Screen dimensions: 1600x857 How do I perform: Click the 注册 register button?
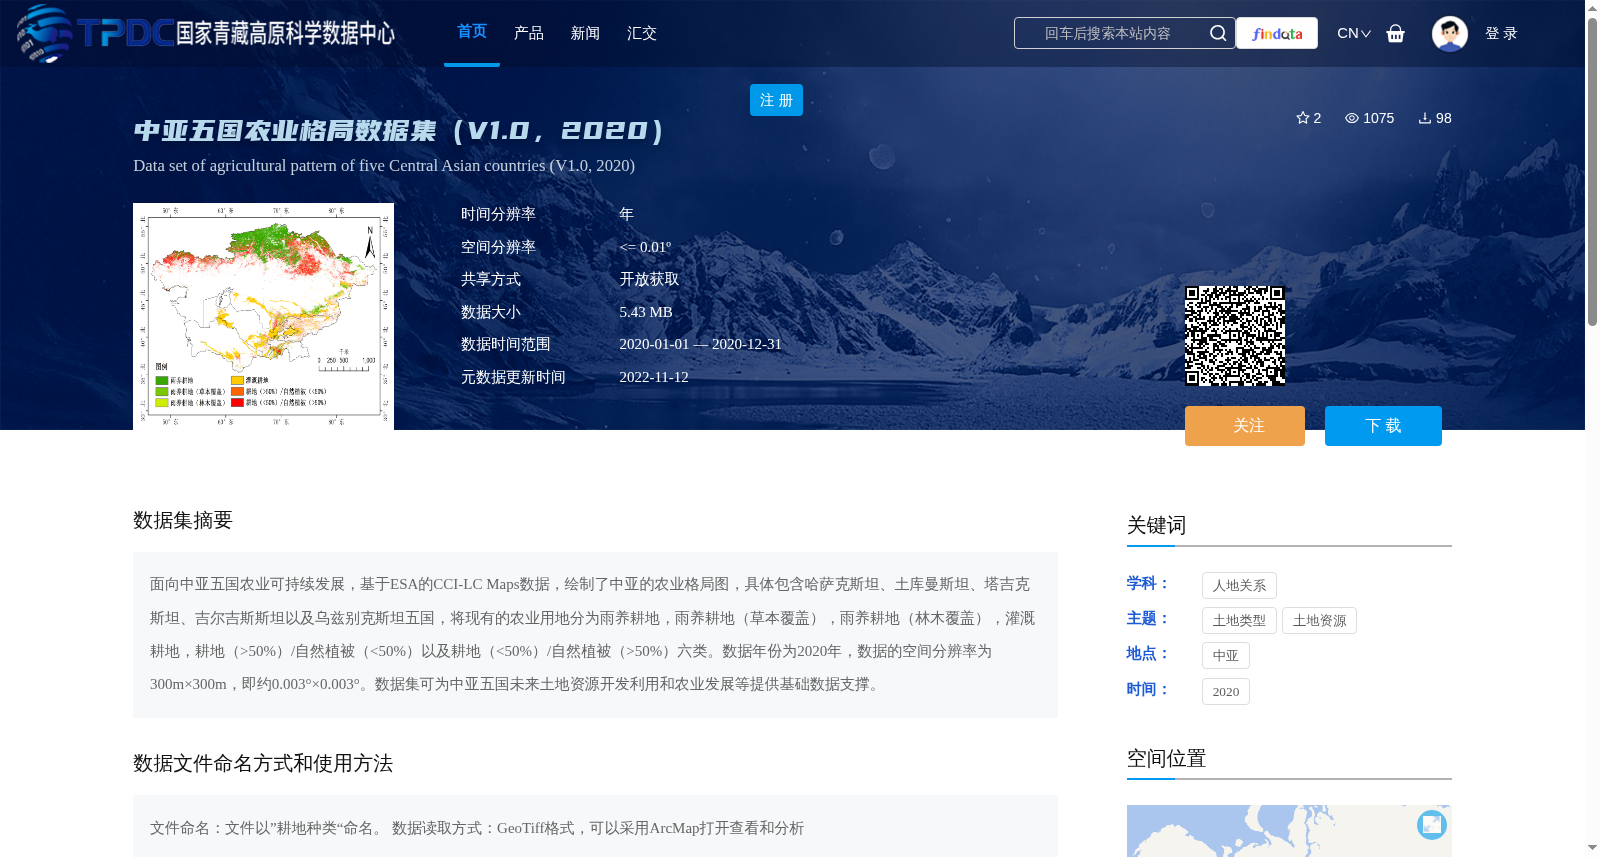pos(776,100)
